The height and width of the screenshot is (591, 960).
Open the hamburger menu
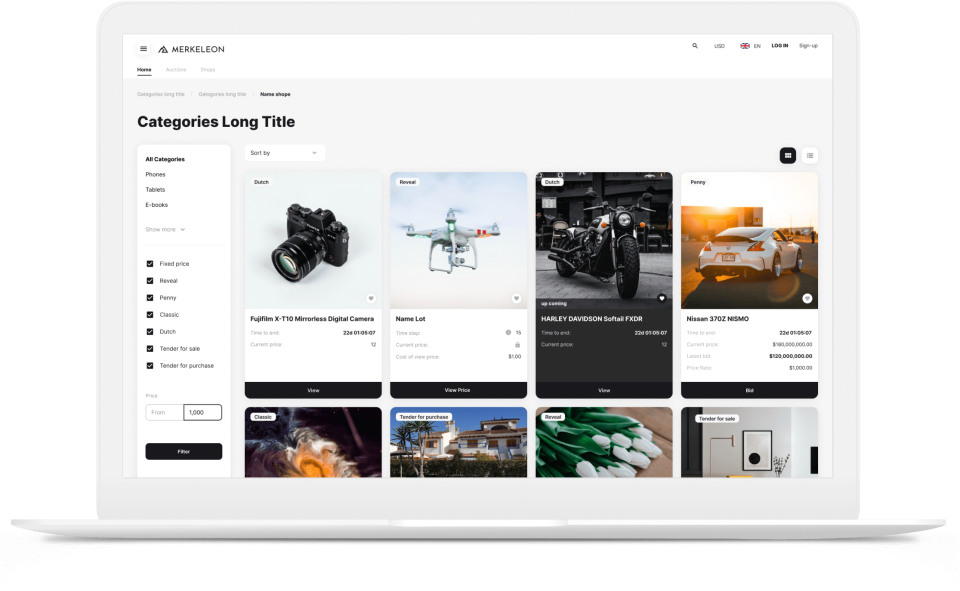(x=143, y=49)
